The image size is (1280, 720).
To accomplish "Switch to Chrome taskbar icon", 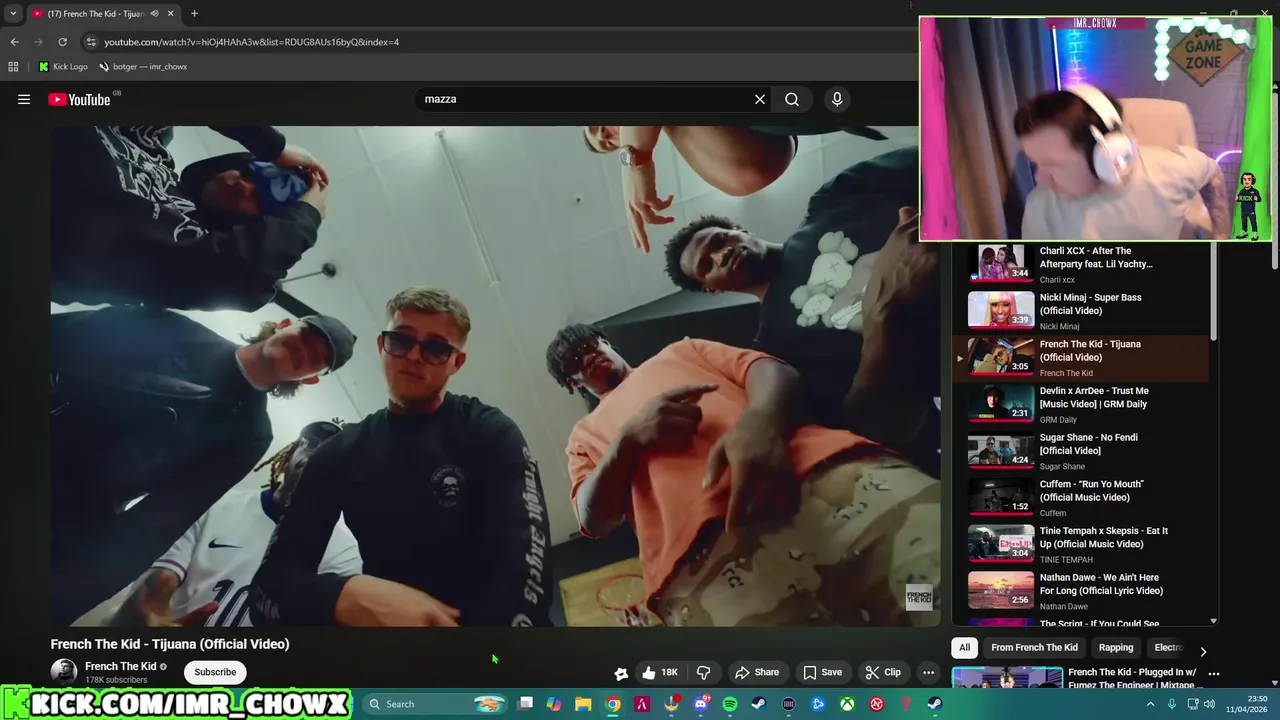I will (x=613, y=704).
